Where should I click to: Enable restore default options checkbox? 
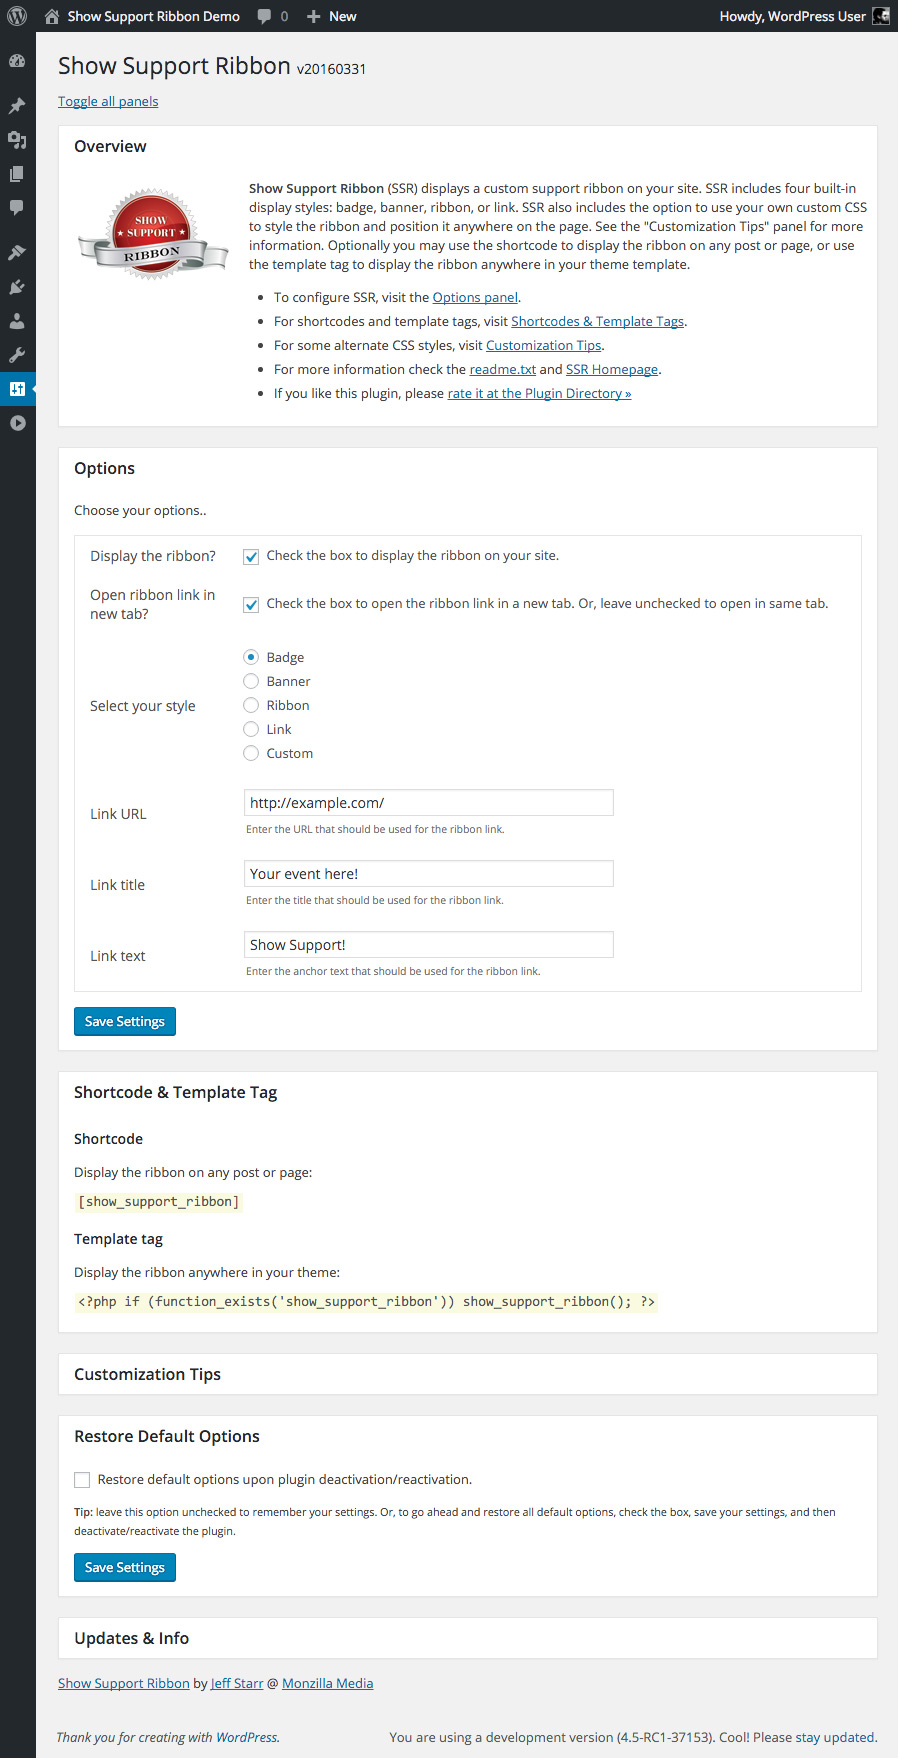tap(82, 1480)
